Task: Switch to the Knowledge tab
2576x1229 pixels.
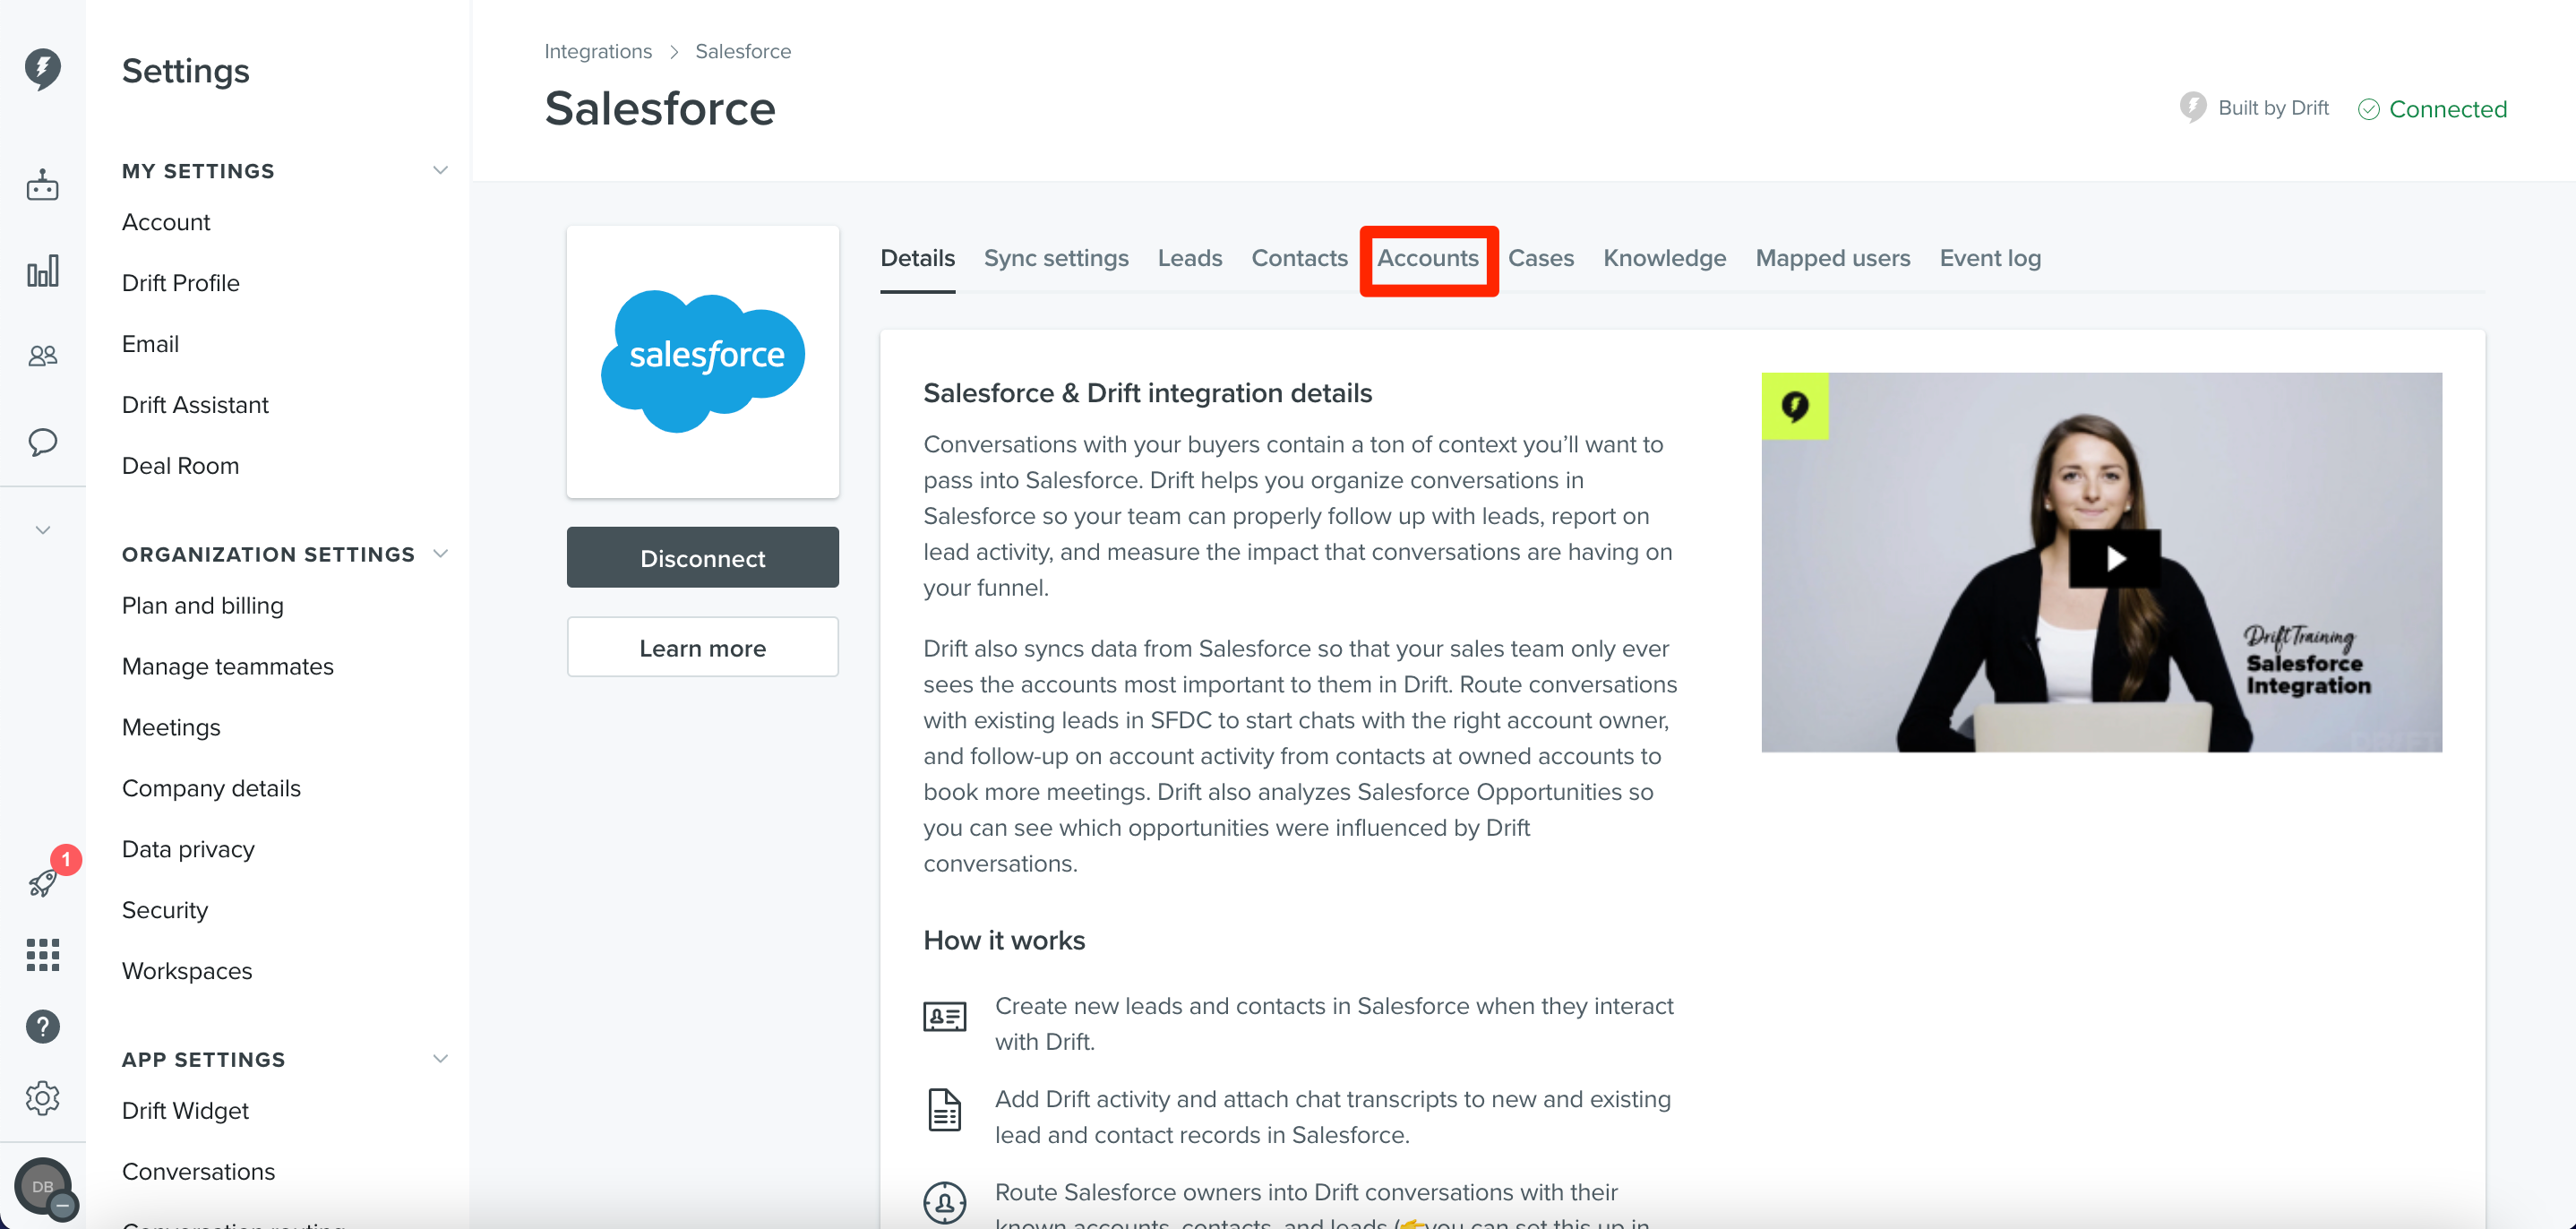Action: (1664, 258)
